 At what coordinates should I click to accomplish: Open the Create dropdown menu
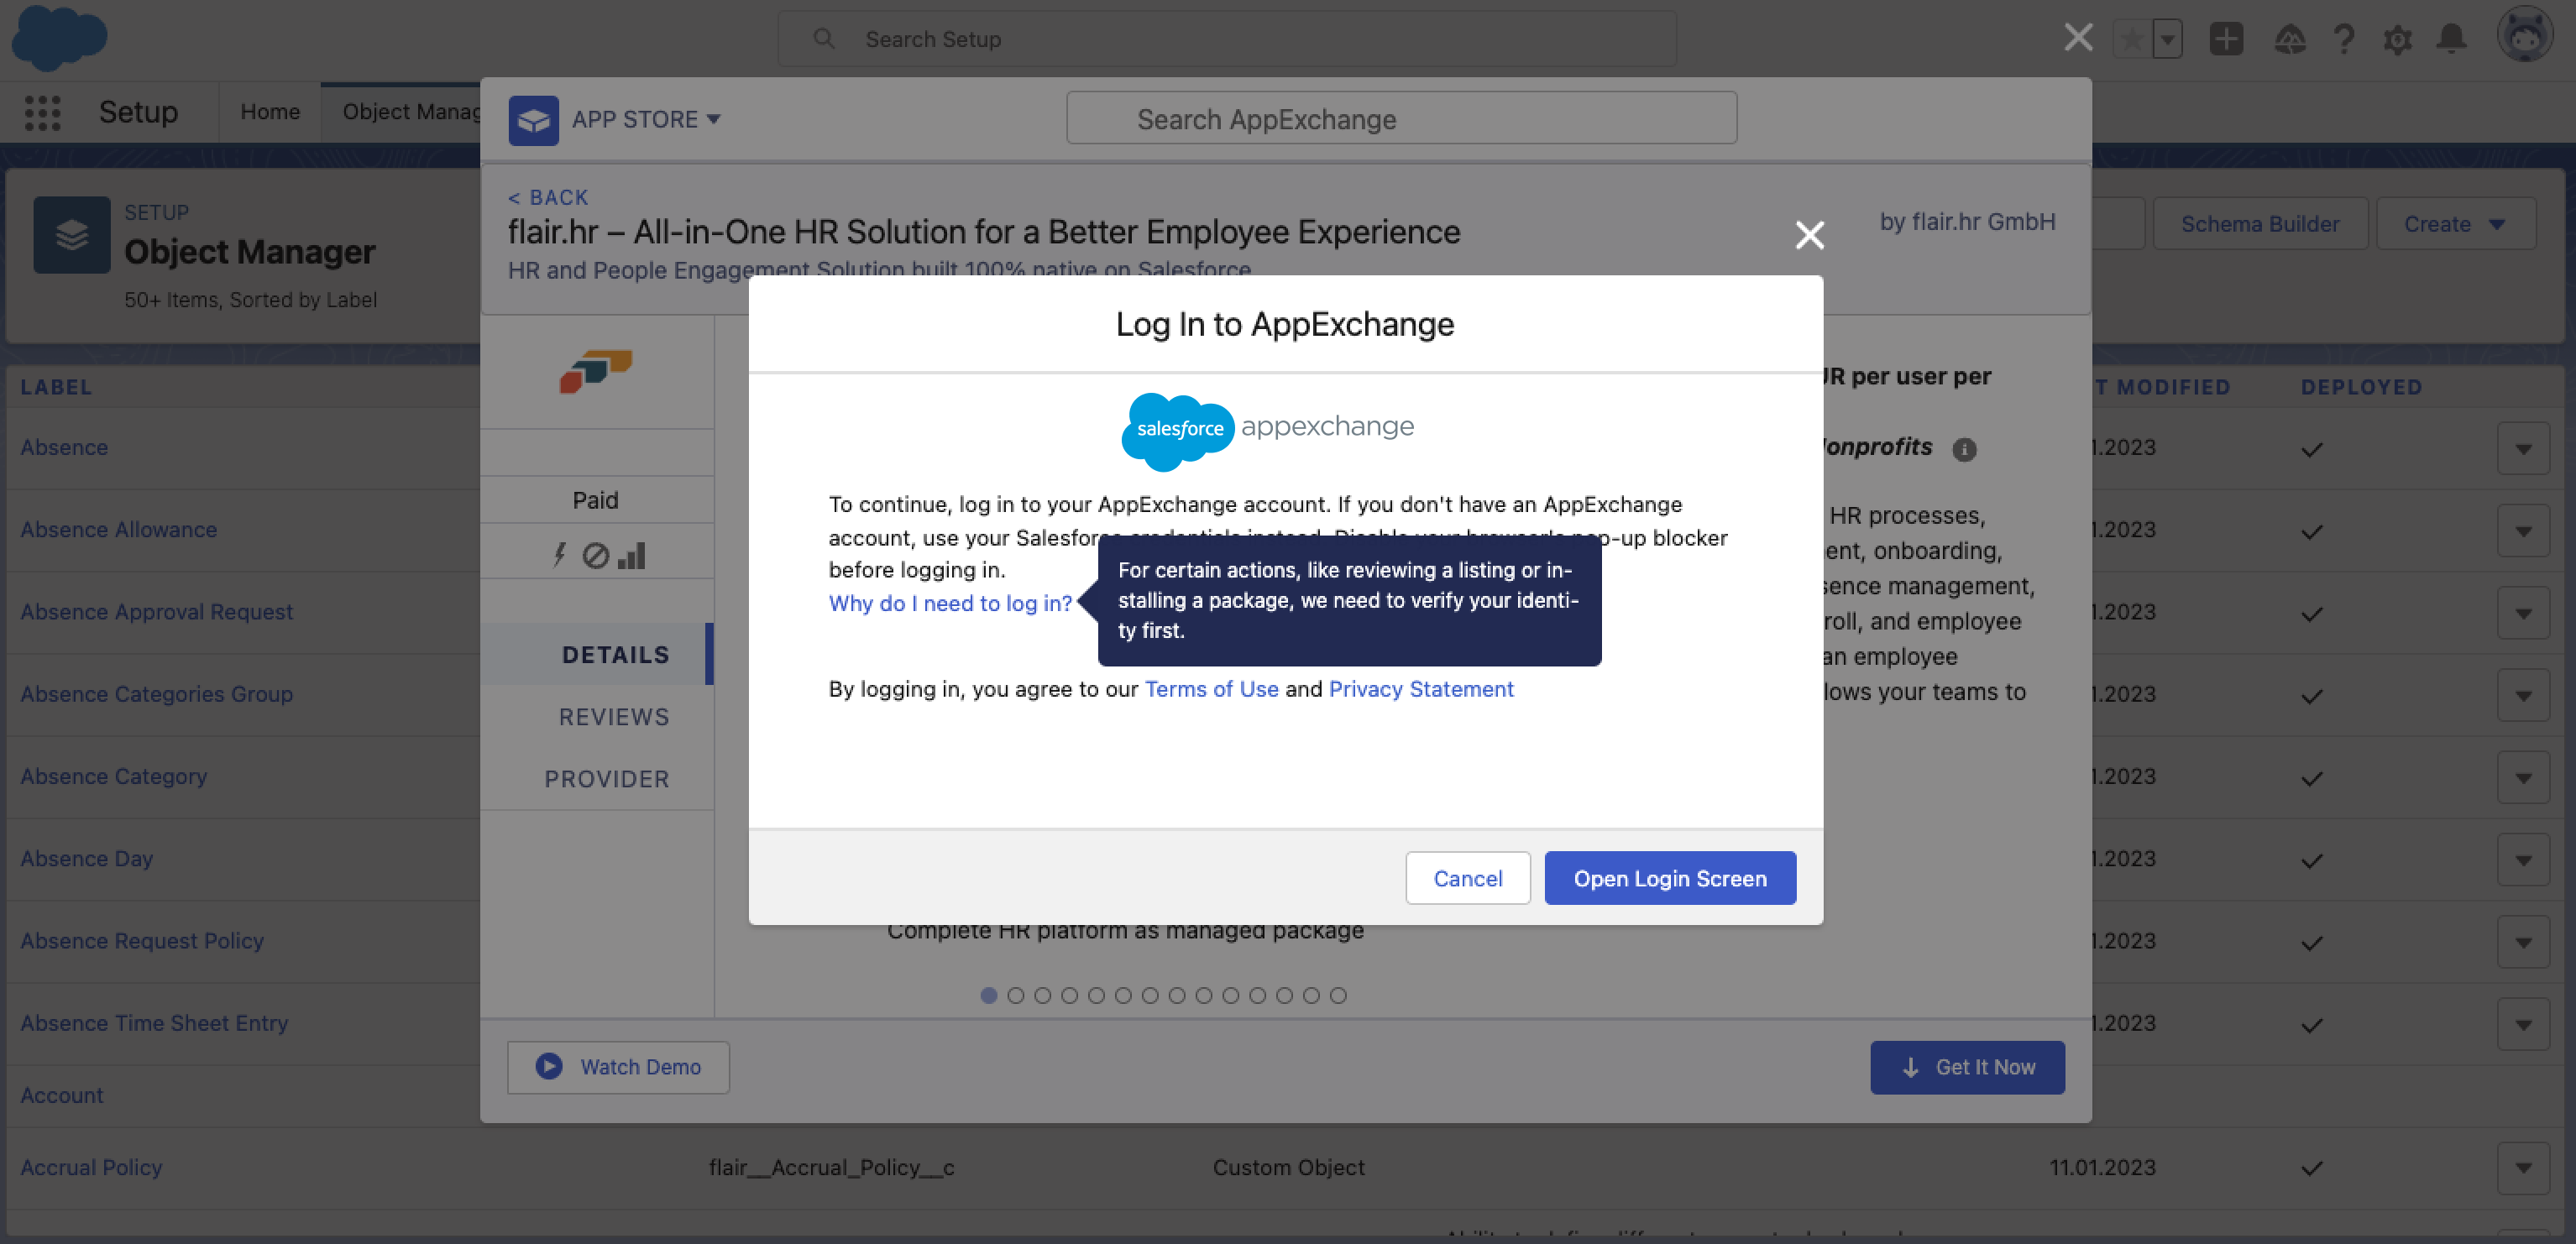(2455, 224)
